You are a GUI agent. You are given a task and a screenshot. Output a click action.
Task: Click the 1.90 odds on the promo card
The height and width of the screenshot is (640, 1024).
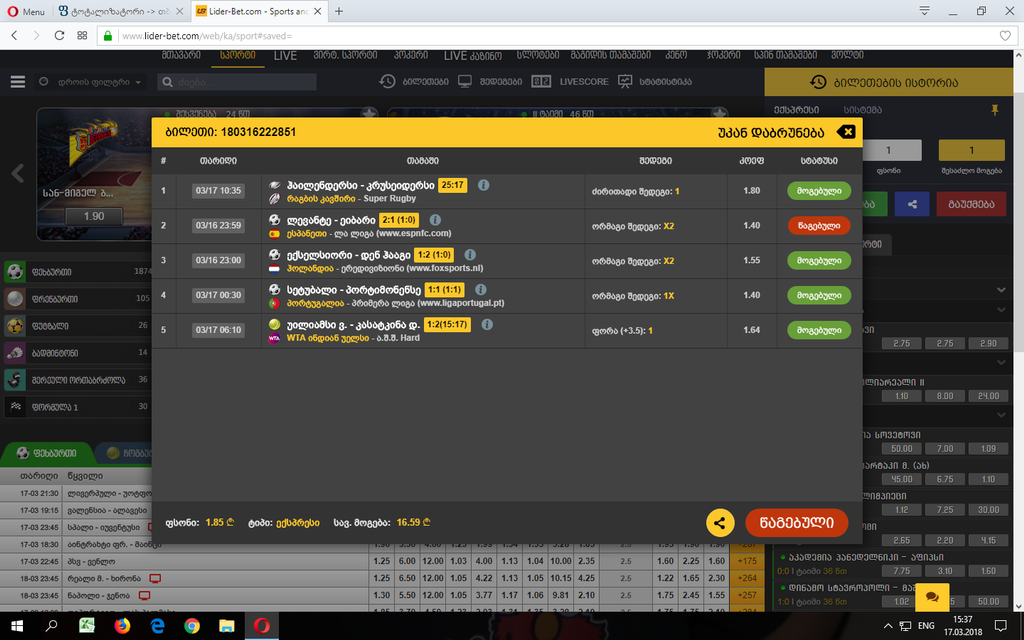click(x=94, y=216)
